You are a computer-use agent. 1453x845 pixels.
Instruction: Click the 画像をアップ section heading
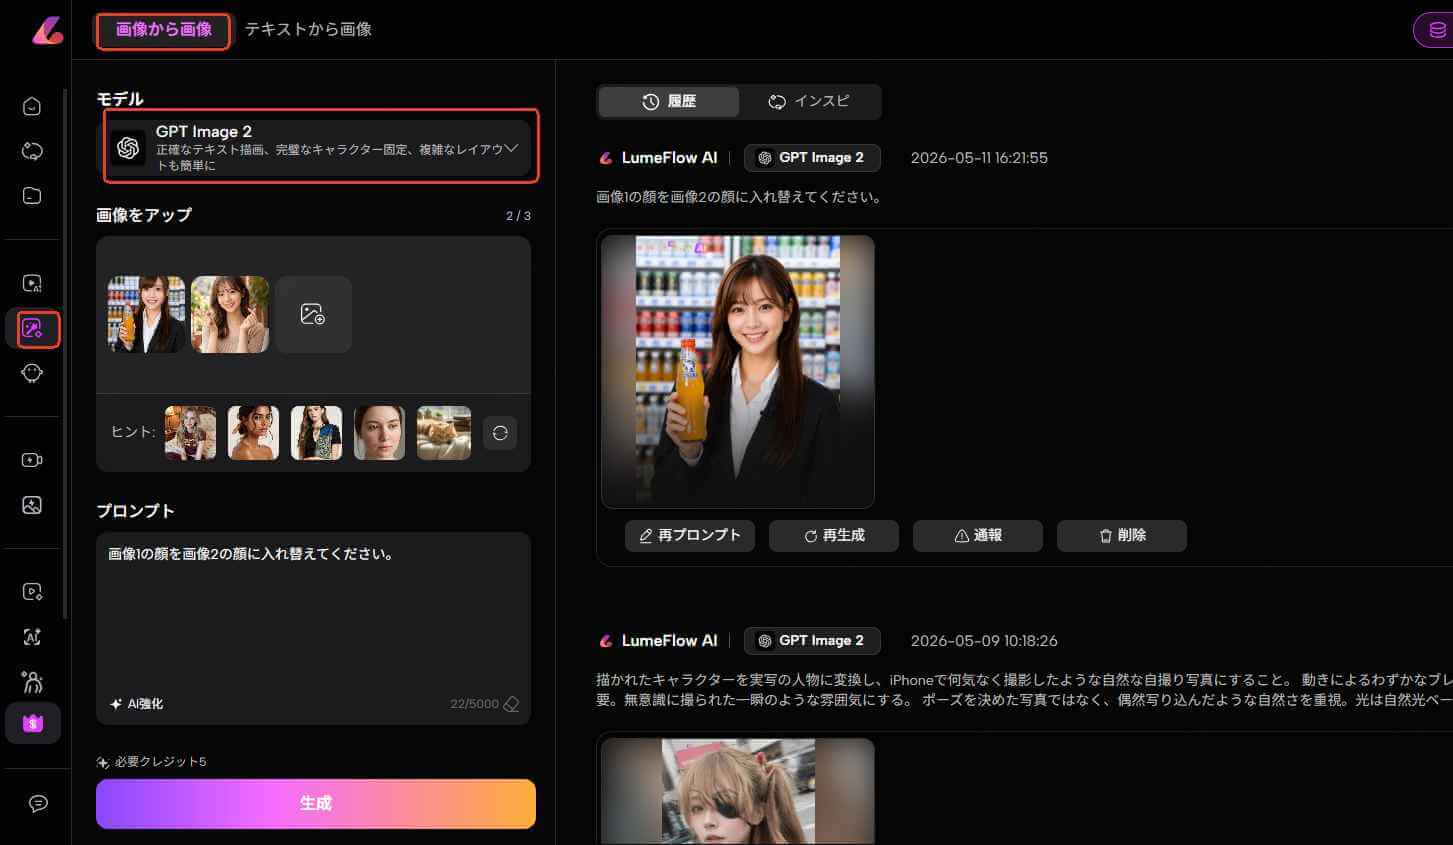pos(144,215)
